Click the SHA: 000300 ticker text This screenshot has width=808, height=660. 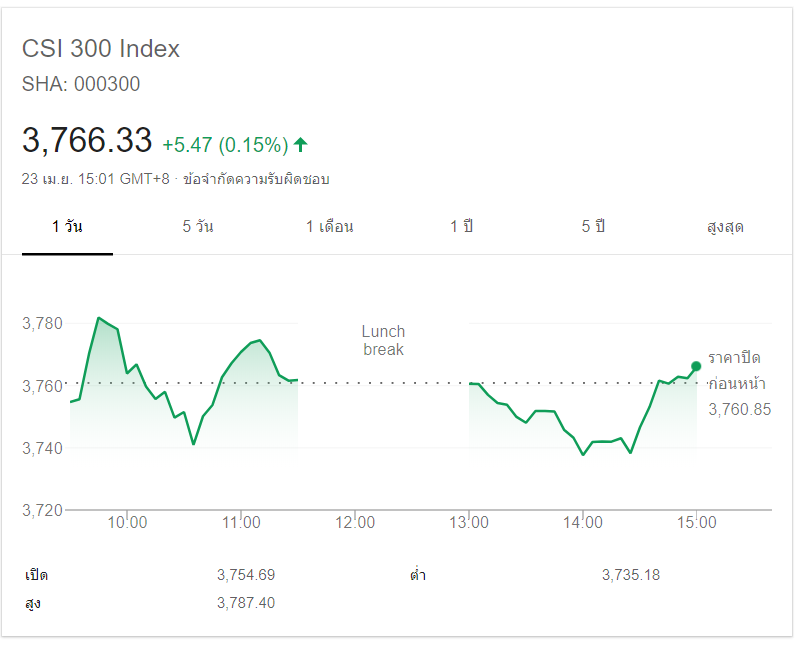81,84
